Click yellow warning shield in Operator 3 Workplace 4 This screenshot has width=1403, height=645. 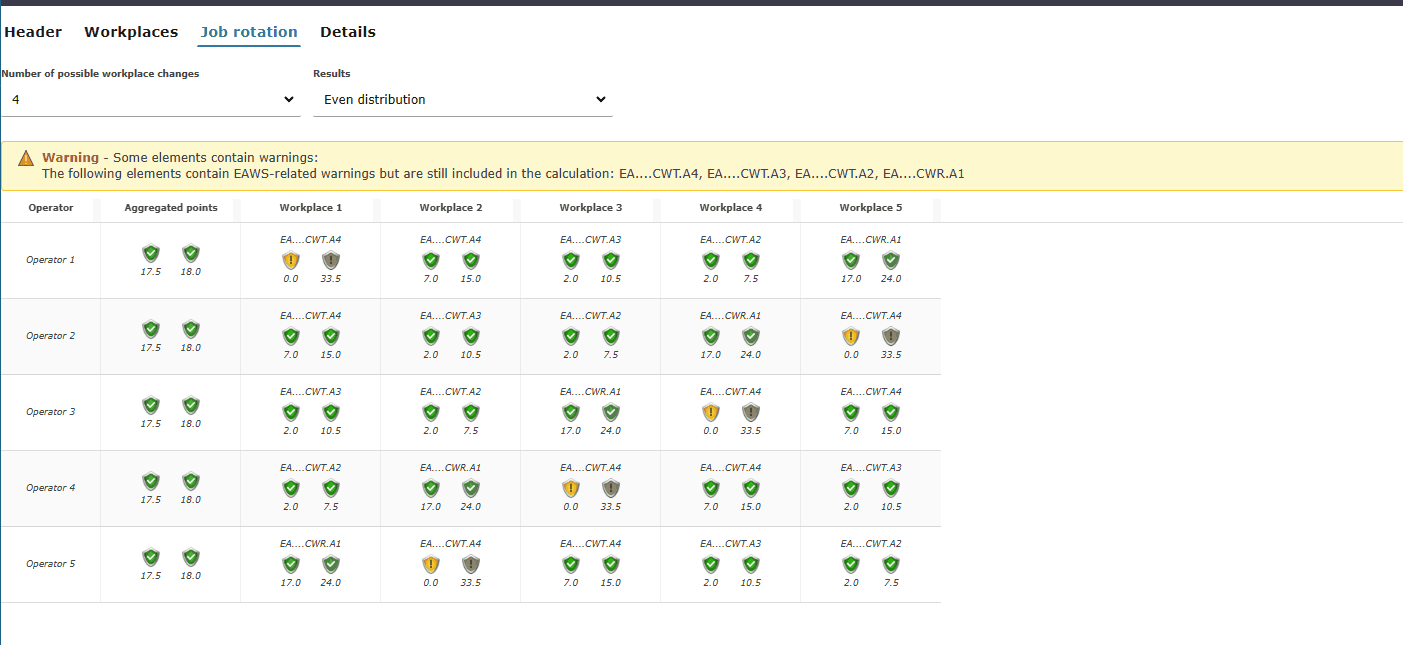coord(711,413)
